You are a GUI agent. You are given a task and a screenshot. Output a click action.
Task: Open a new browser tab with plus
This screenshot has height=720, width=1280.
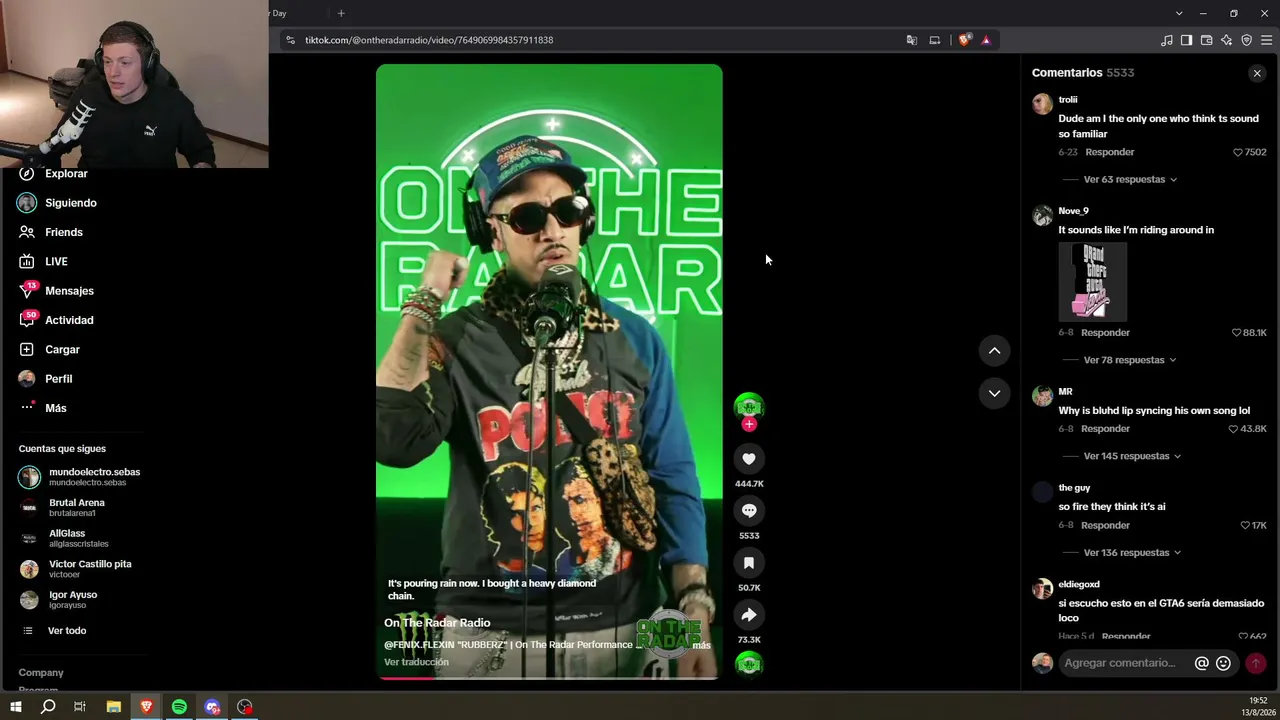click(x=341, y=13)
